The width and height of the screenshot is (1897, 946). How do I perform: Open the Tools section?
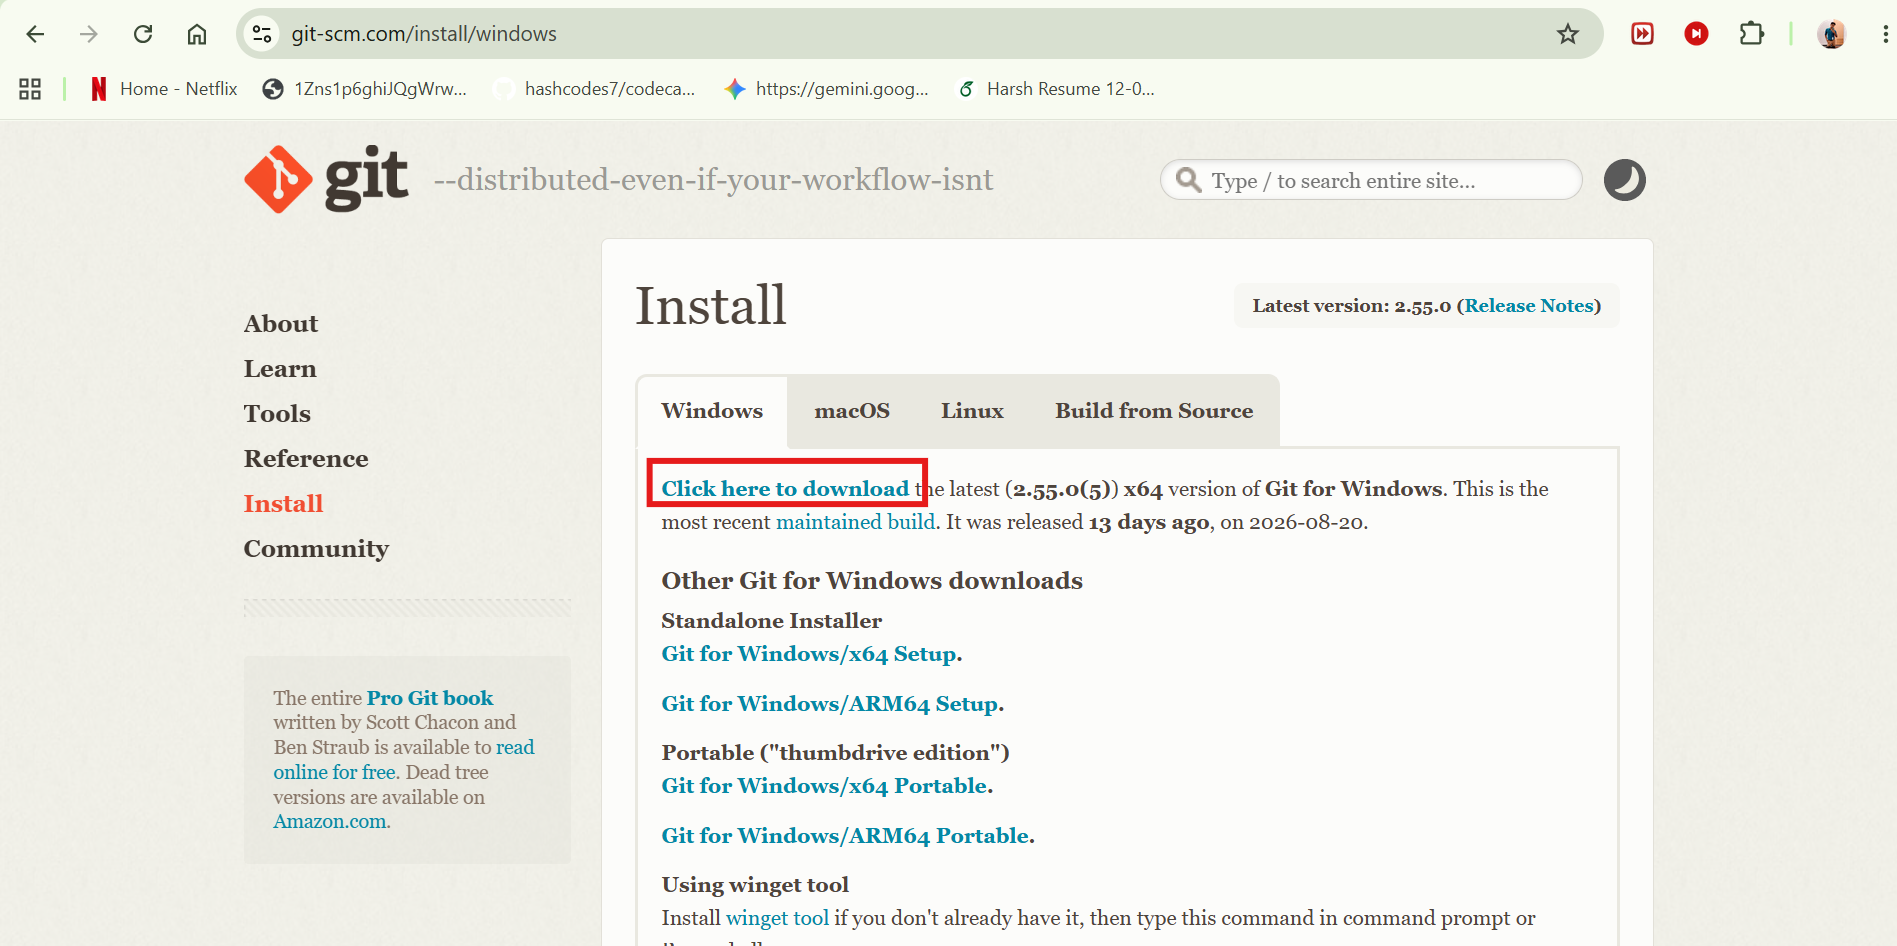(277, 414)
